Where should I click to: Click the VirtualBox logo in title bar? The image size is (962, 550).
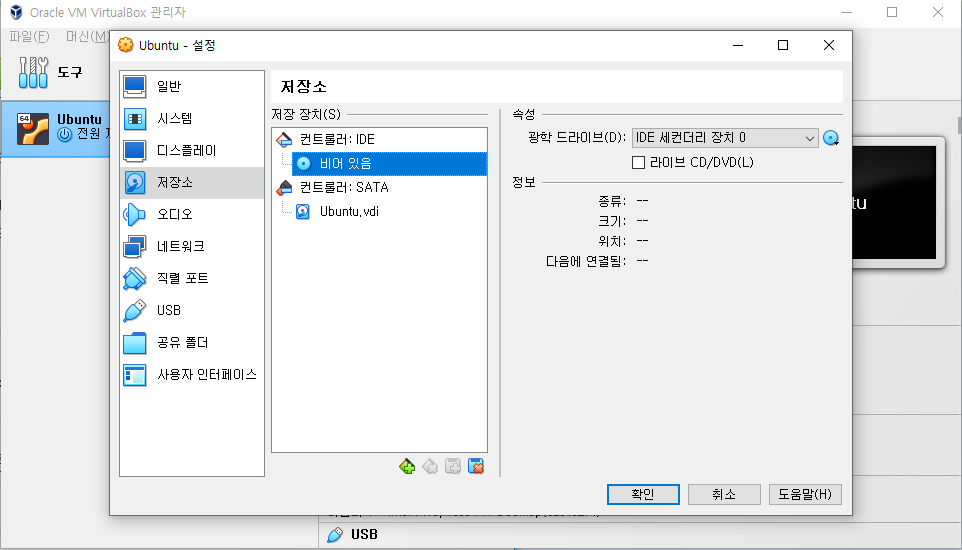[x=17, y=12]
